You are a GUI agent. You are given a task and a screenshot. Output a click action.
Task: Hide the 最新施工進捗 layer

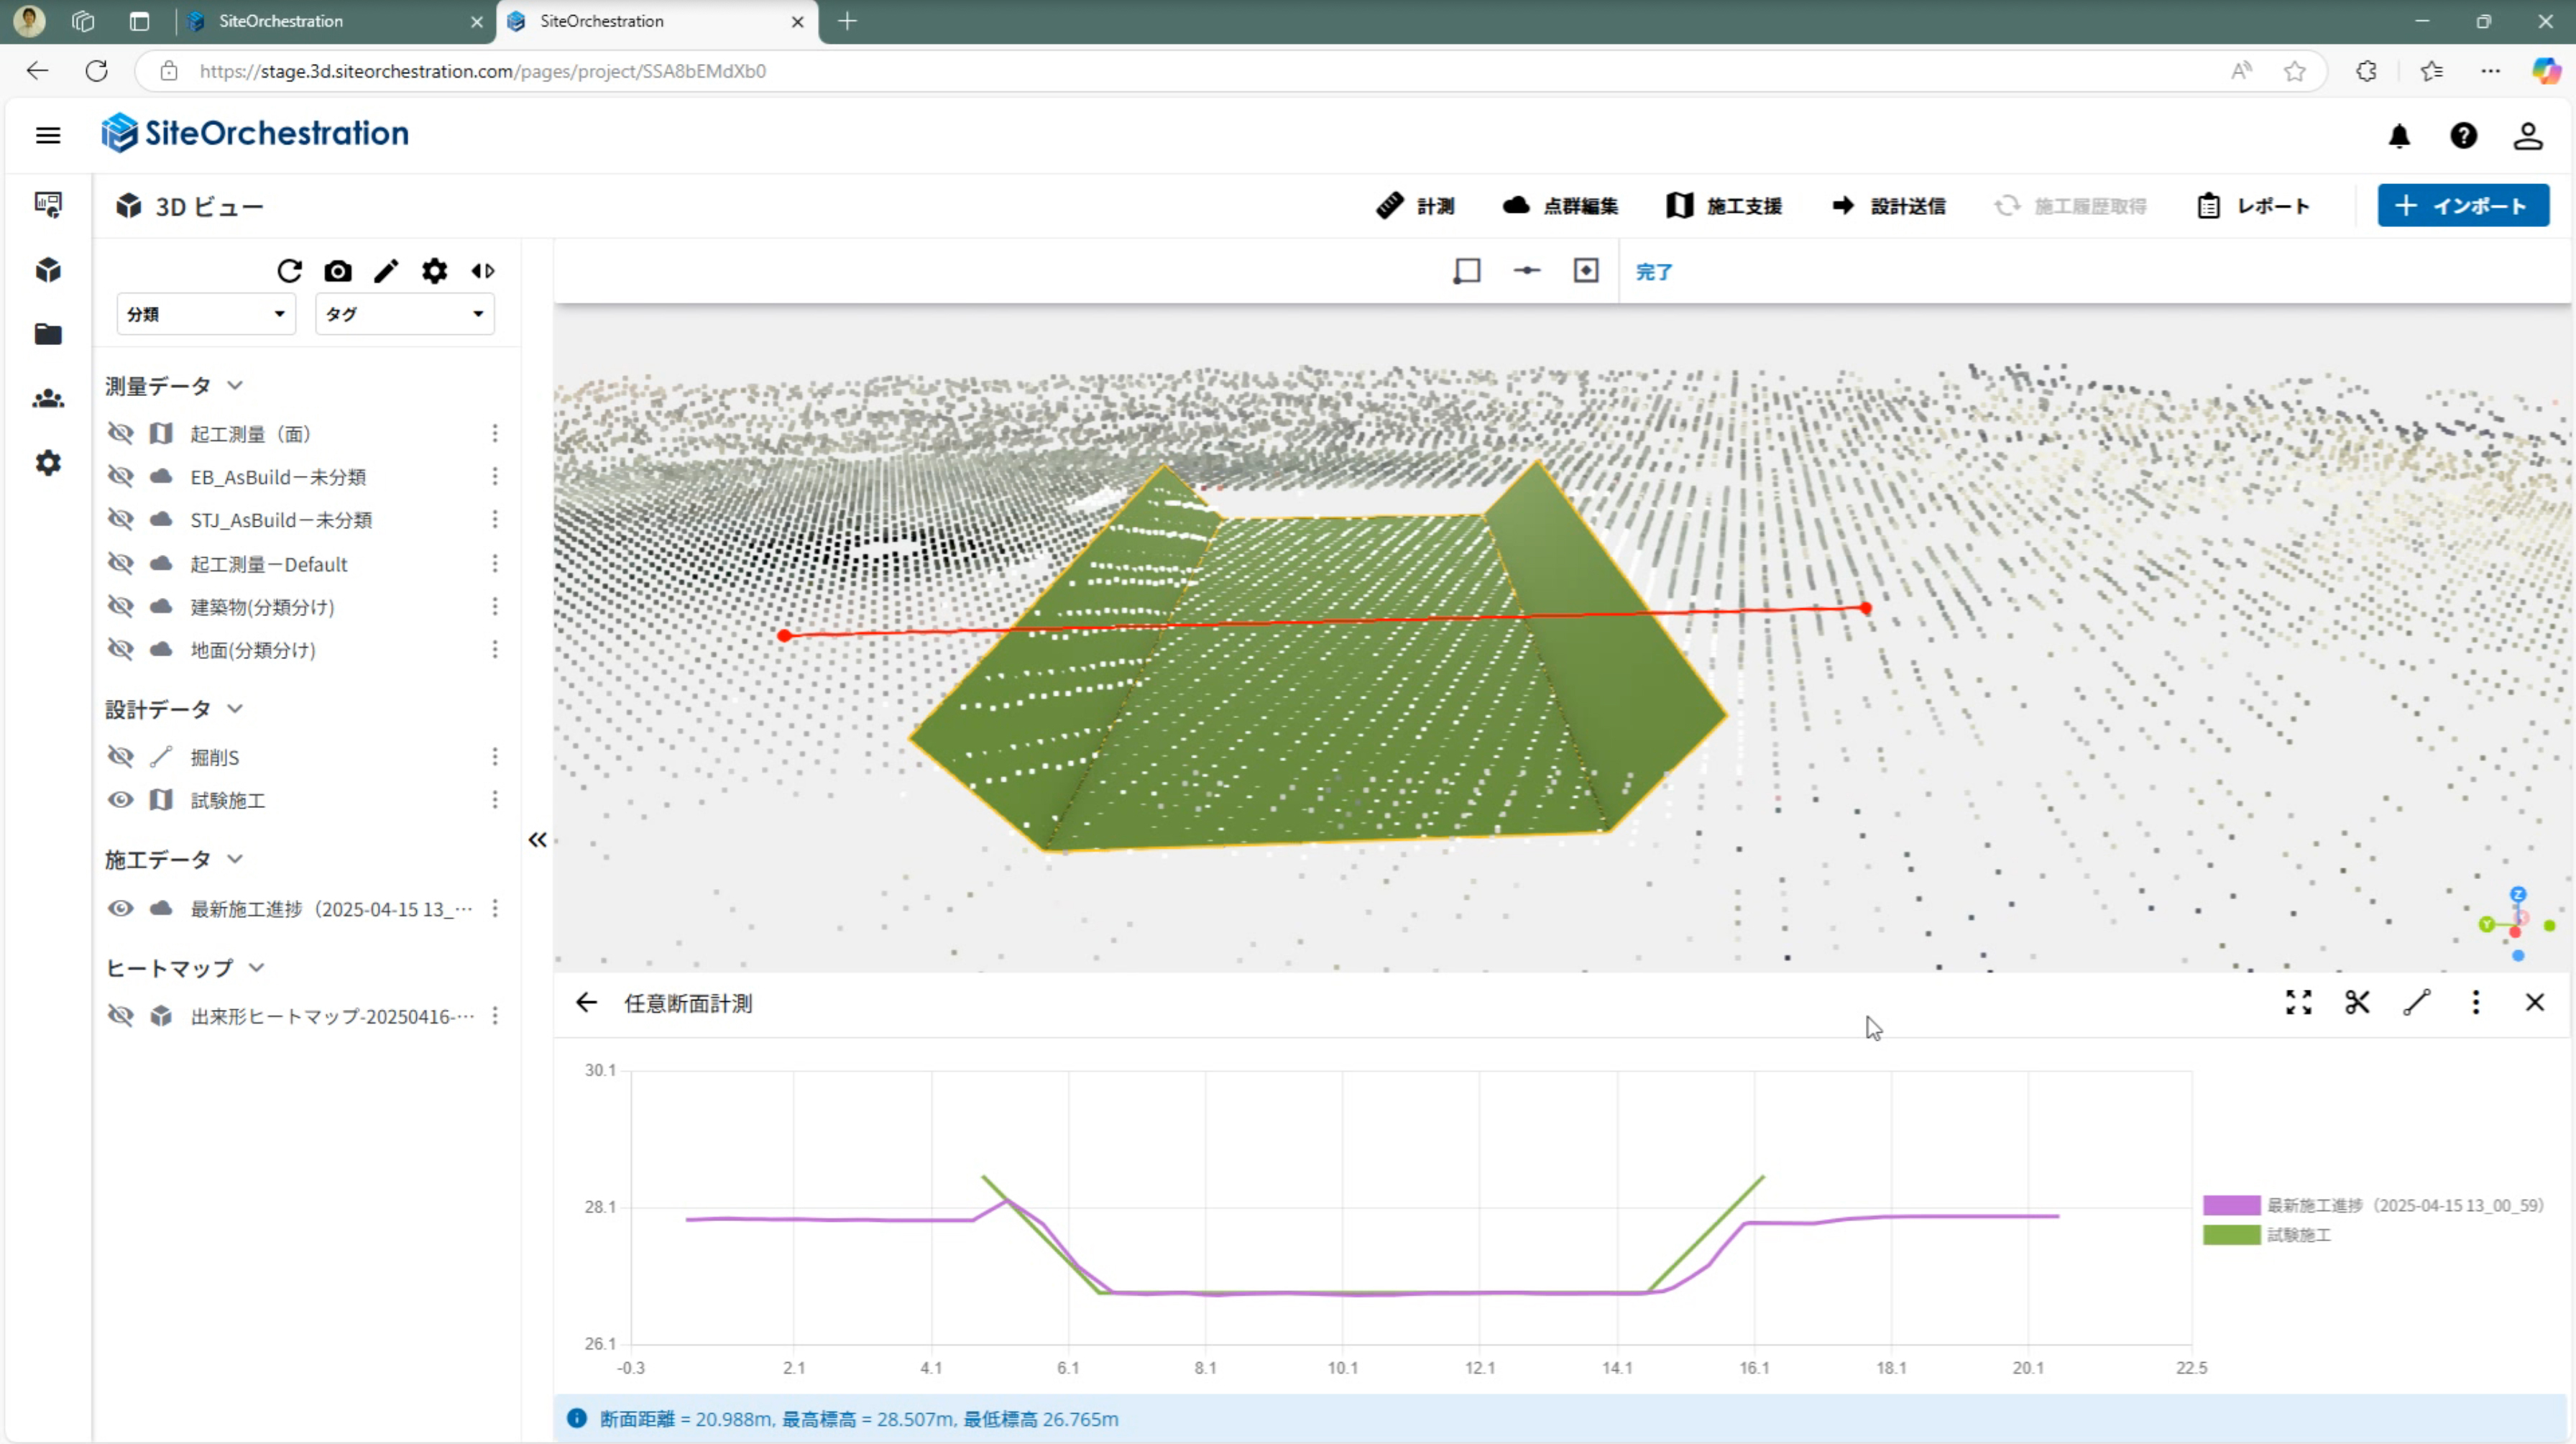pos(120,908)
